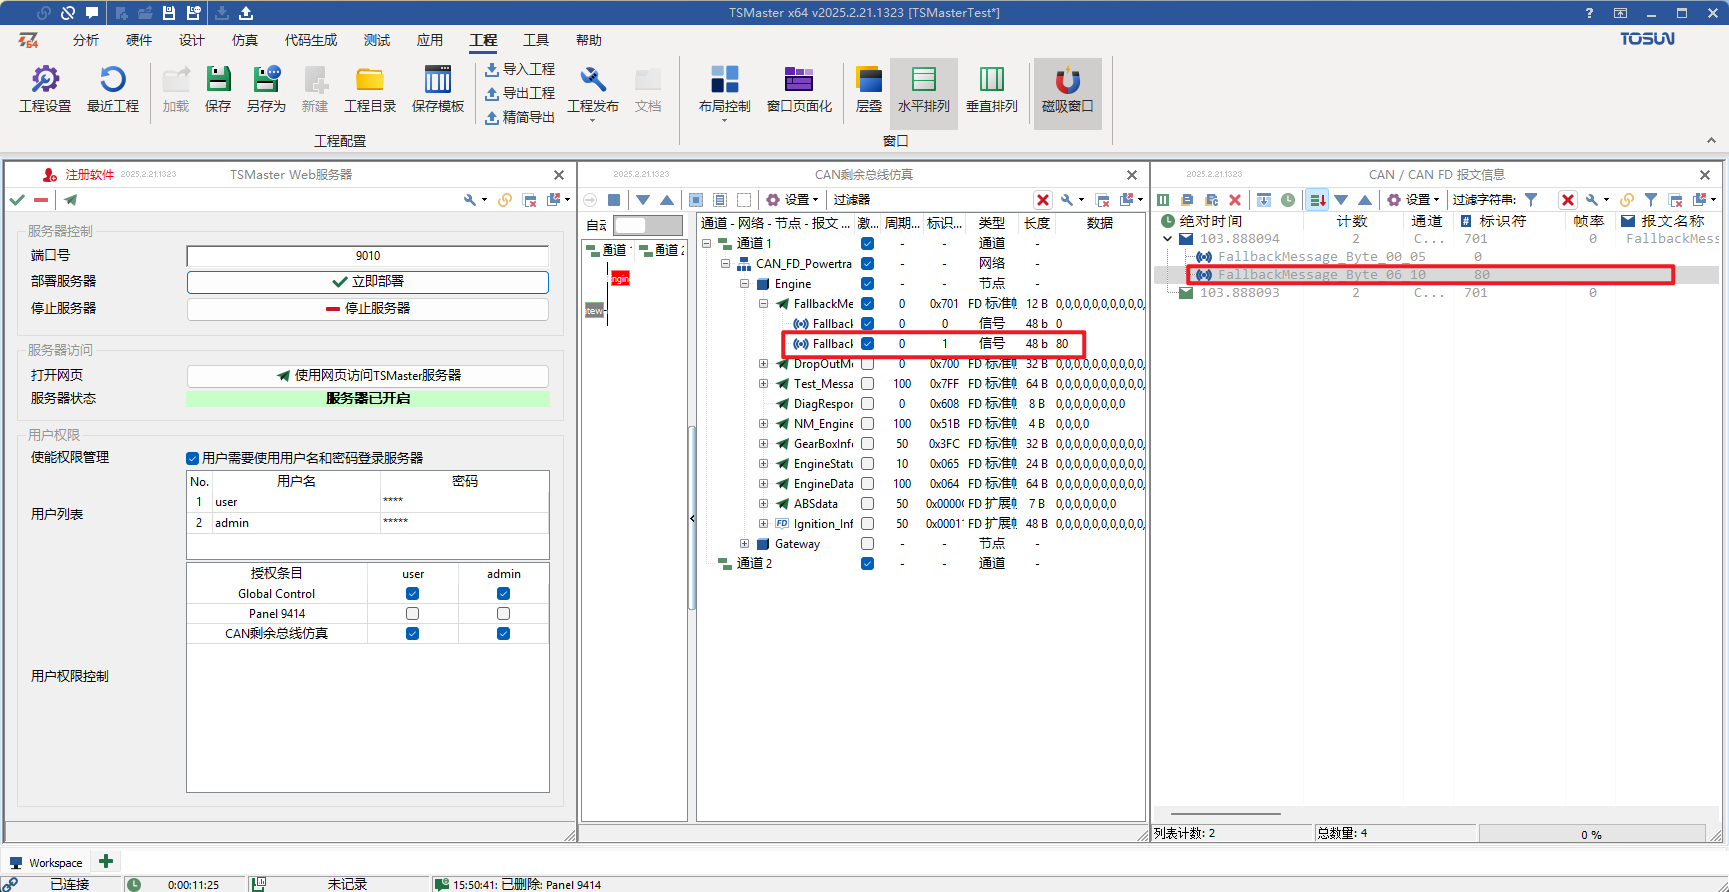The height and width of the screenshot is (892, 1729).
Task: Enable the Test_Messa message checkbox
Action: point(867,384)
